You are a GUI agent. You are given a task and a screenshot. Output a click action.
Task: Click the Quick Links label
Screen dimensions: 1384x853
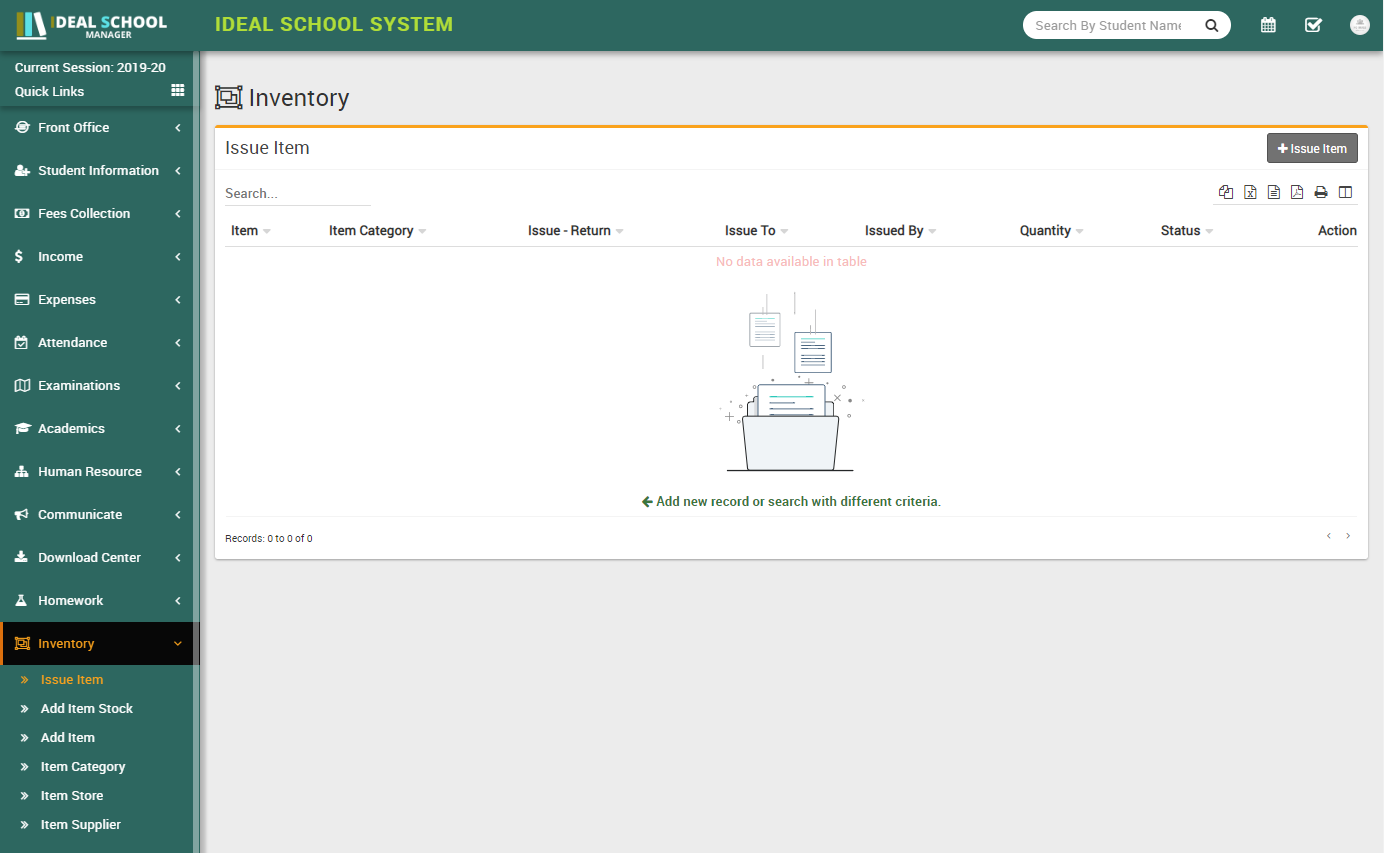click(49, 91)
